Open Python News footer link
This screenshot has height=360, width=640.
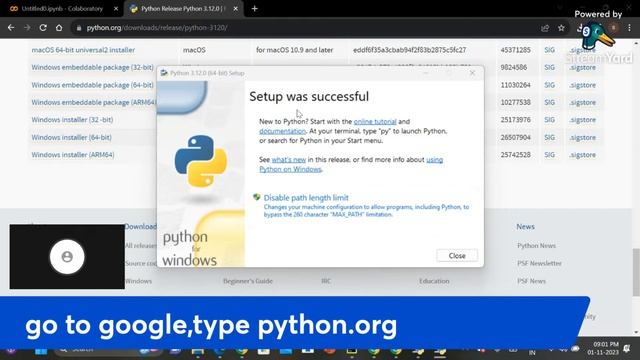[x=536, y=246]
